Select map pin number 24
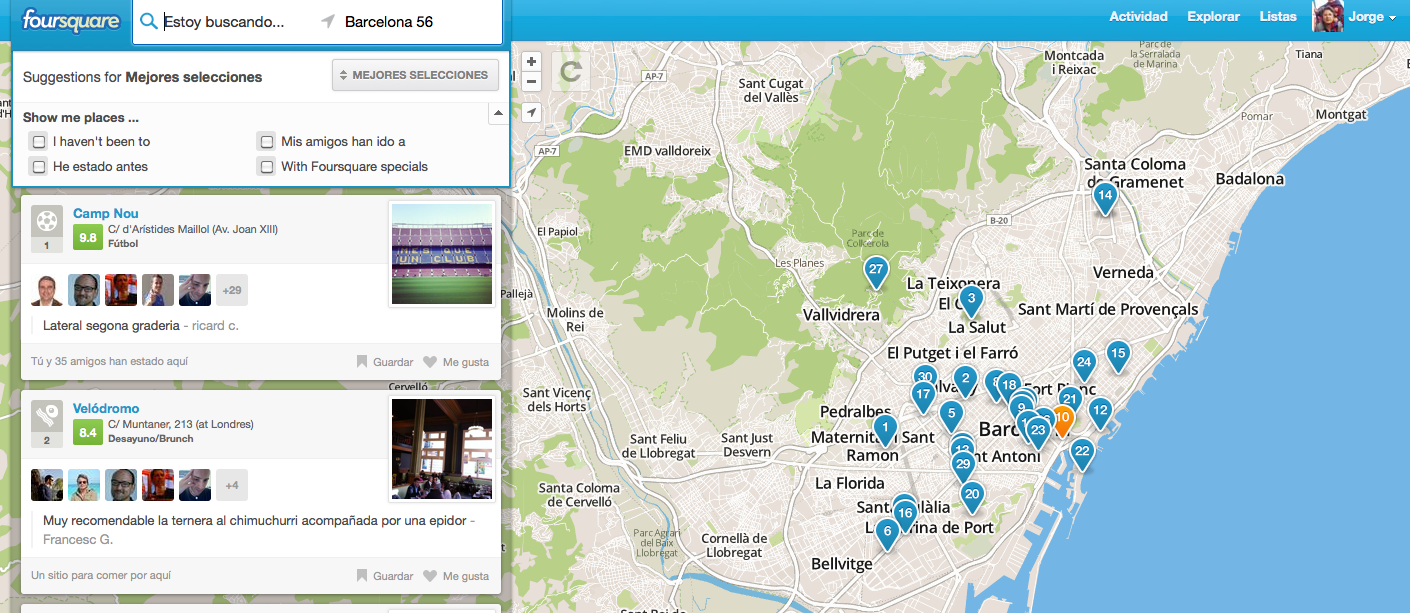1410x613 pixels. click(1084, 363)
